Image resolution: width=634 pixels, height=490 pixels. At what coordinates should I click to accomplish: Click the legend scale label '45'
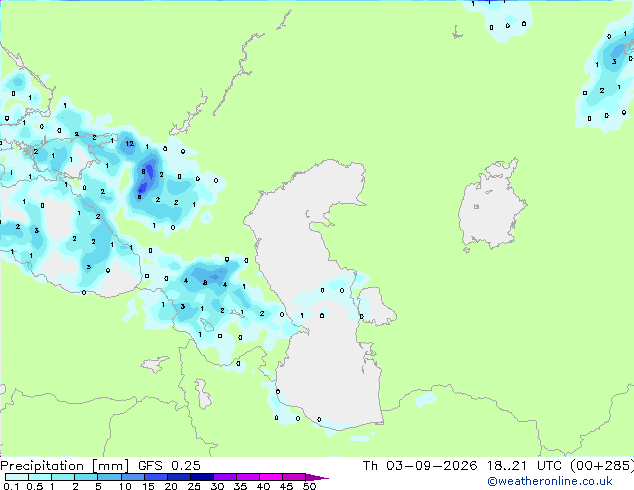tap(286, 486)
